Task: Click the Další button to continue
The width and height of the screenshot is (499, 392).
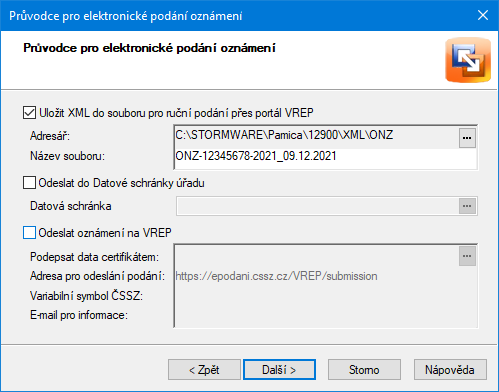Action: coord(279,369)
